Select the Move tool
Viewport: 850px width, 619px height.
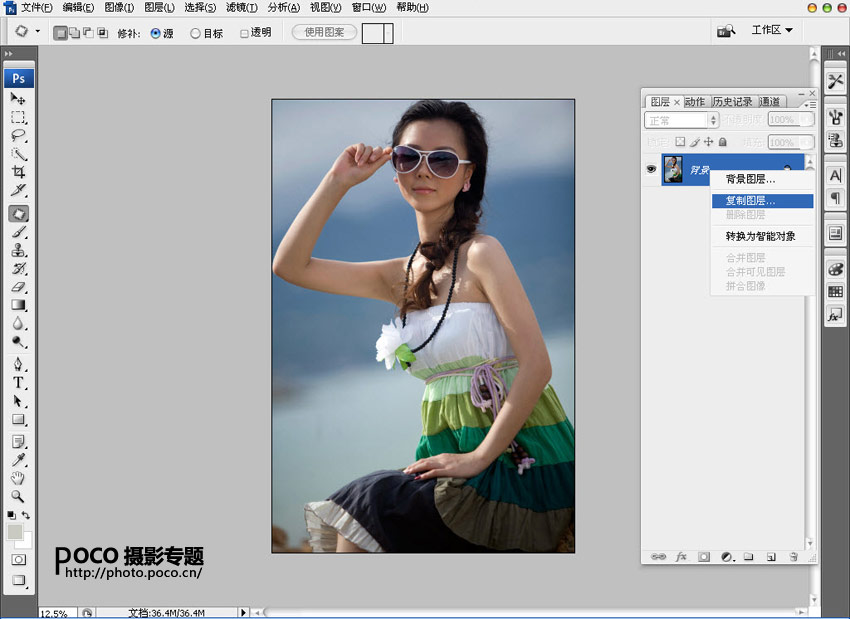click(x=18, y=99)
